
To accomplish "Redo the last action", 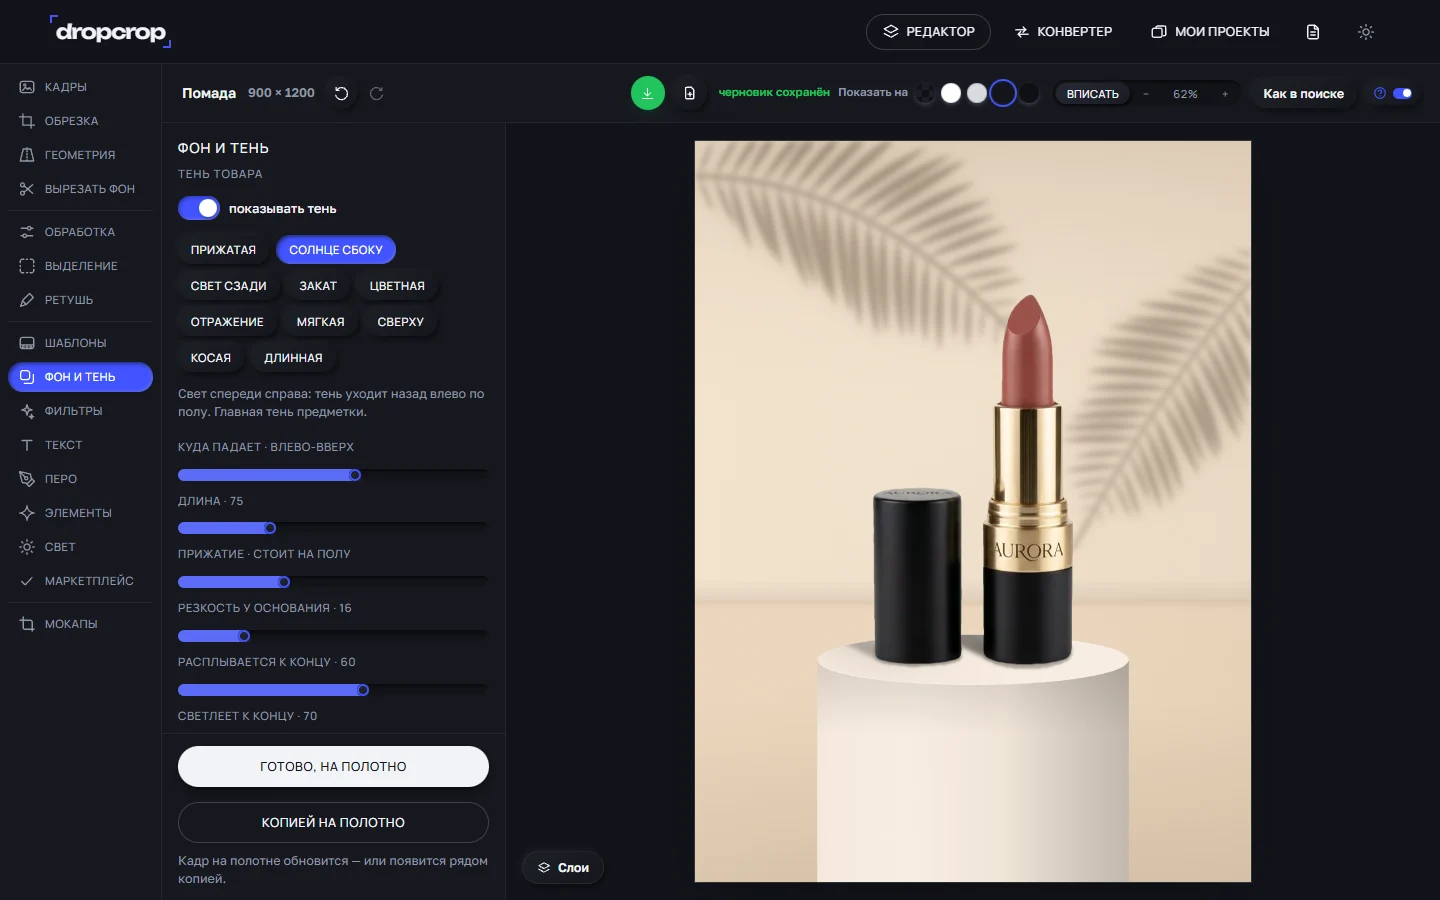I will pos(377,93).
